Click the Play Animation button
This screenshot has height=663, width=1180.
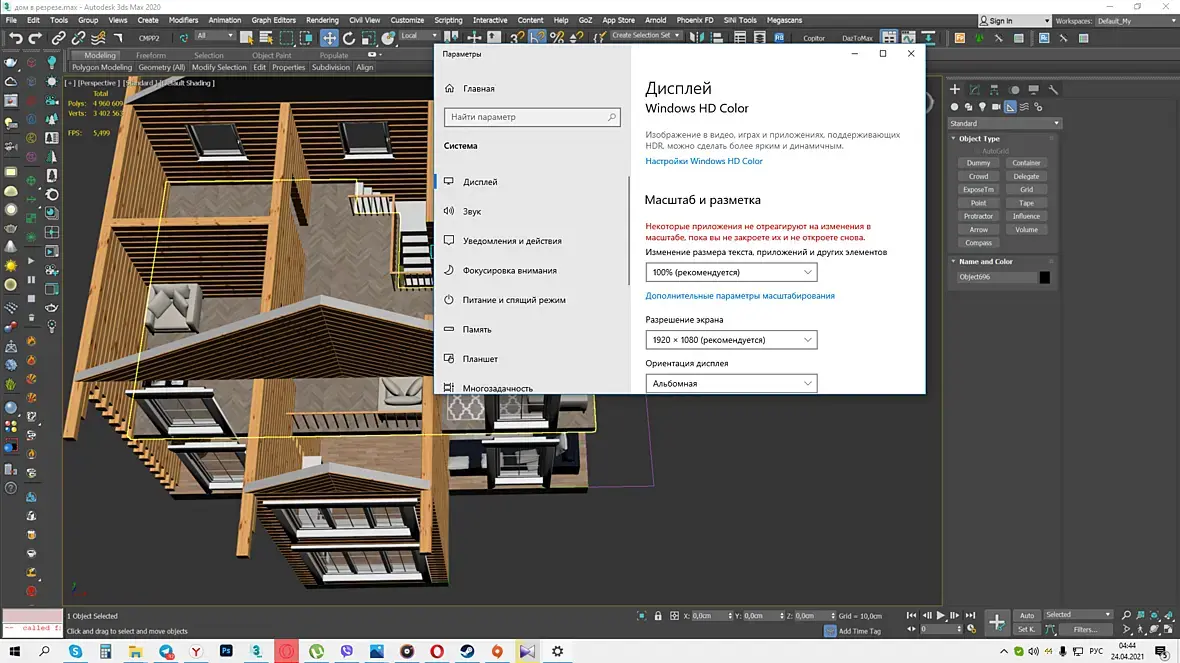pos(940,616)
